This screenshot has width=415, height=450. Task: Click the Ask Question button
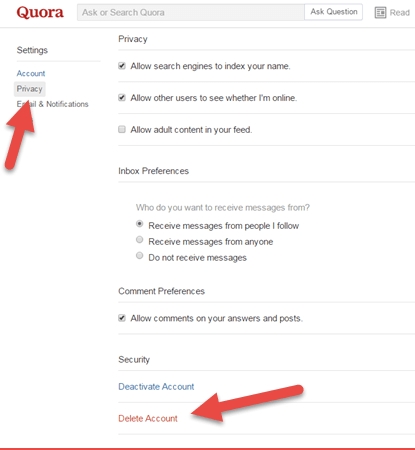tap(334, 12)
